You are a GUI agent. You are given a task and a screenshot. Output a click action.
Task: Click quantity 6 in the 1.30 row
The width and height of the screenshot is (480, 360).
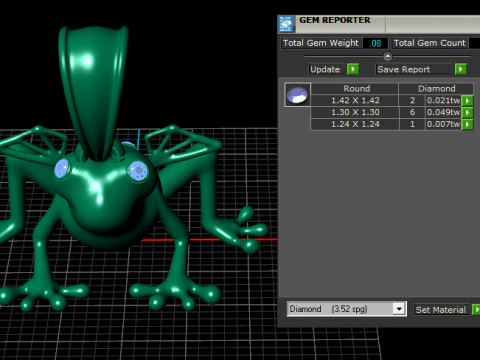point(412,112)
